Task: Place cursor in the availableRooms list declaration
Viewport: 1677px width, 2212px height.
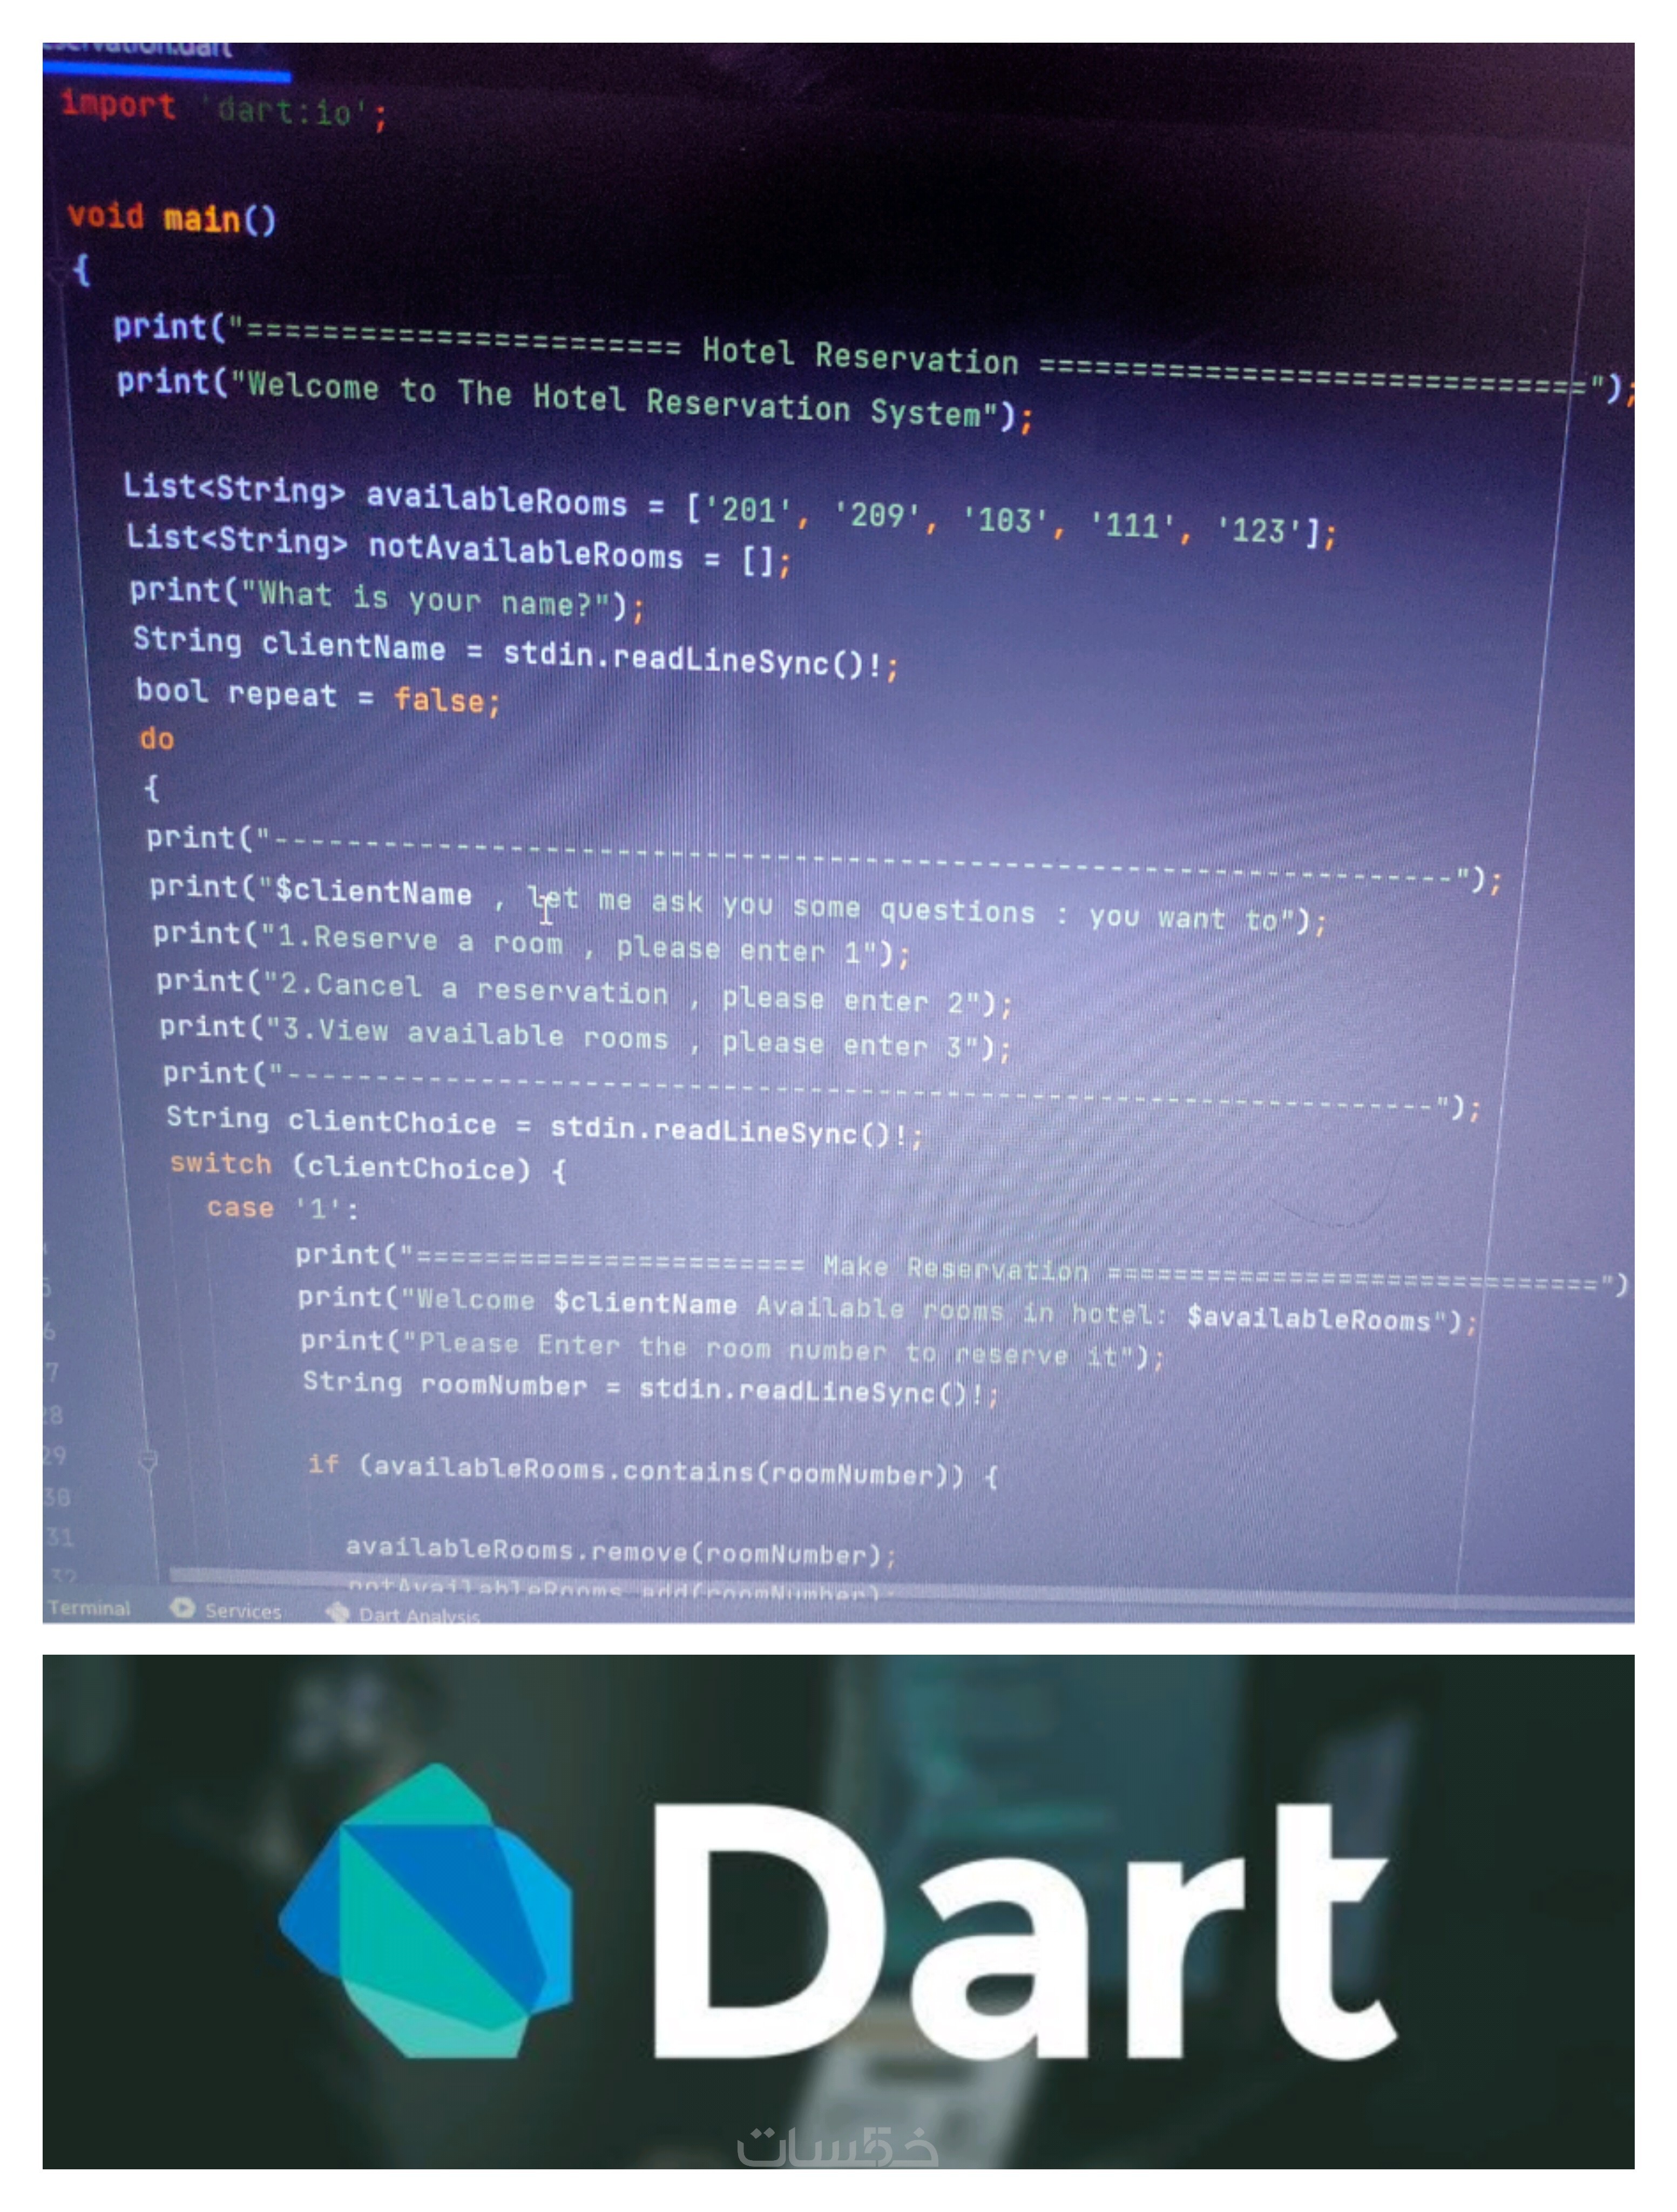Action: tap(496, 498)
